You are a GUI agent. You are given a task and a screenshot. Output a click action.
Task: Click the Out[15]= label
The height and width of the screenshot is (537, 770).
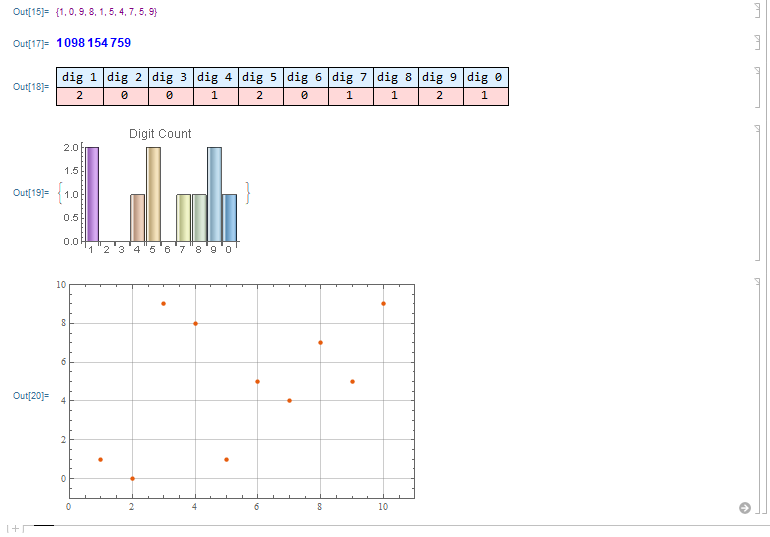(x=31, y=12)
